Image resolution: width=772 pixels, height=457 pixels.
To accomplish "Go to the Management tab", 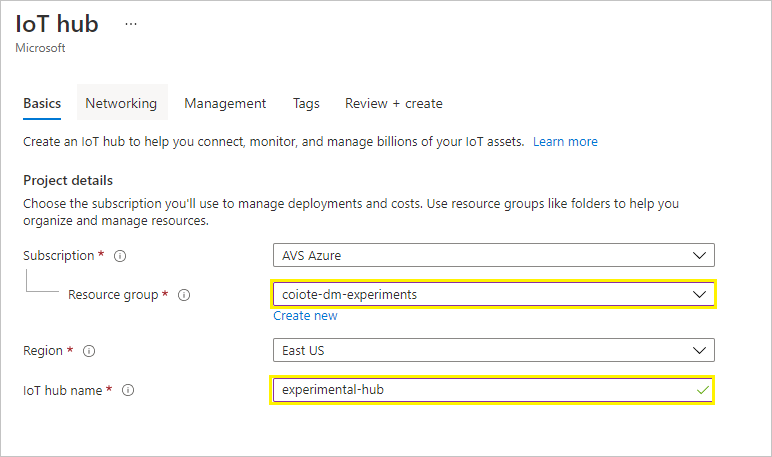I will click(225, 103).
